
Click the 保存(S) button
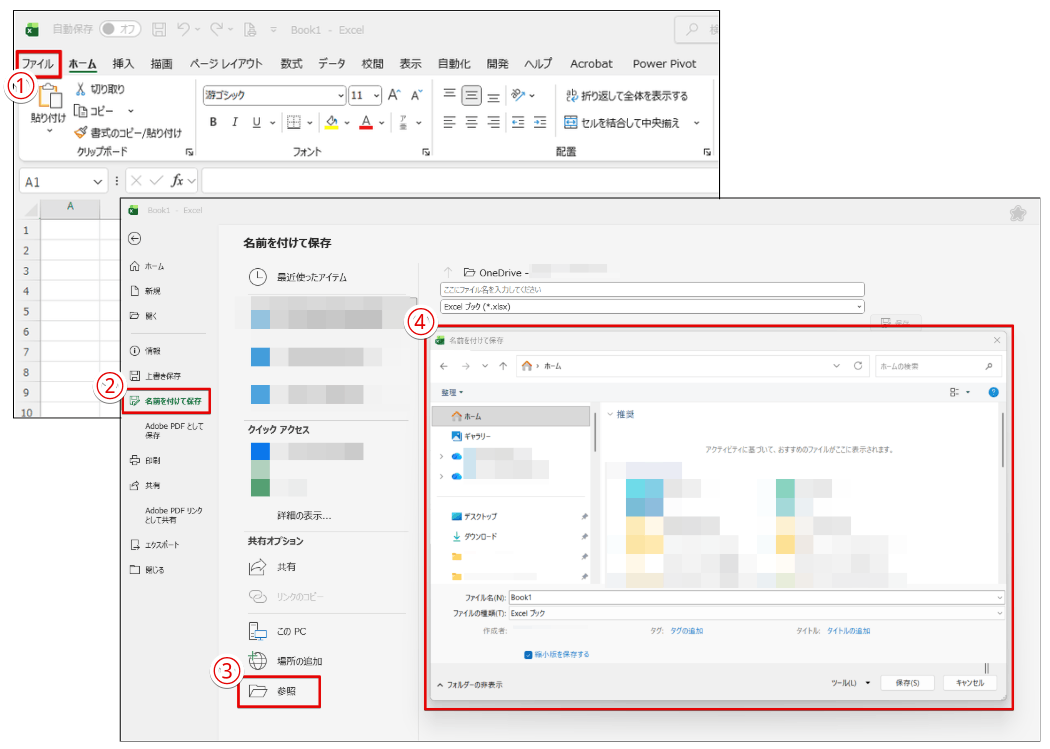(x=907, y=683)
